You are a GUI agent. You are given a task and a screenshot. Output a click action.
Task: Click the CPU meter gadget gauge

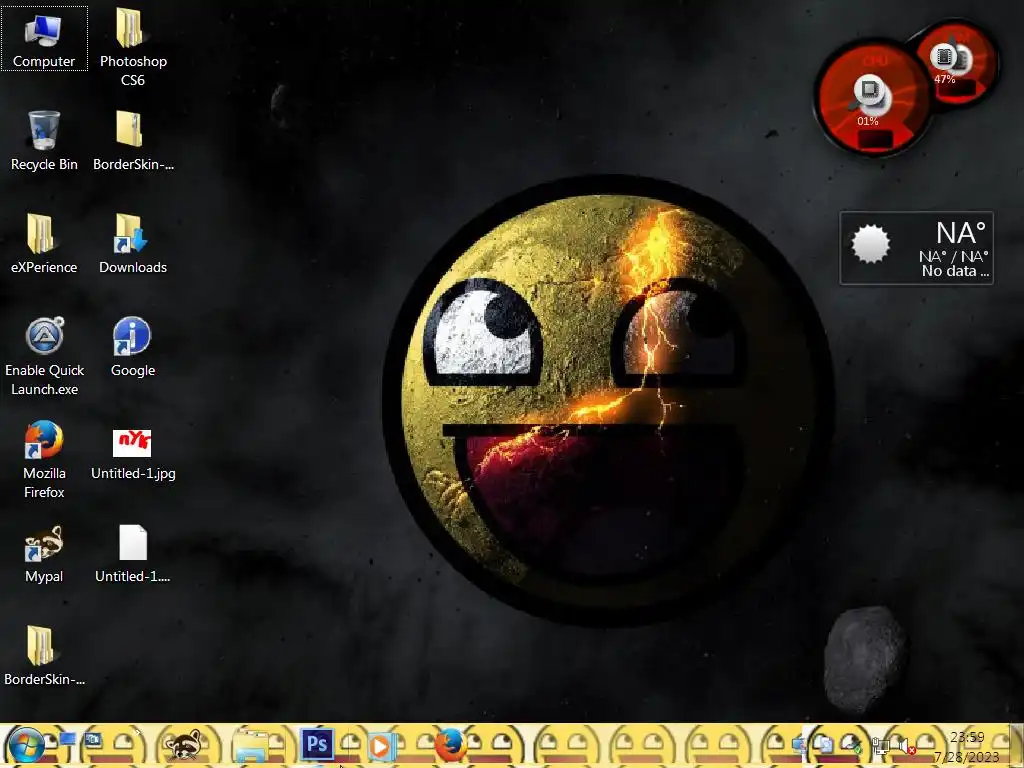coord(871,98)
